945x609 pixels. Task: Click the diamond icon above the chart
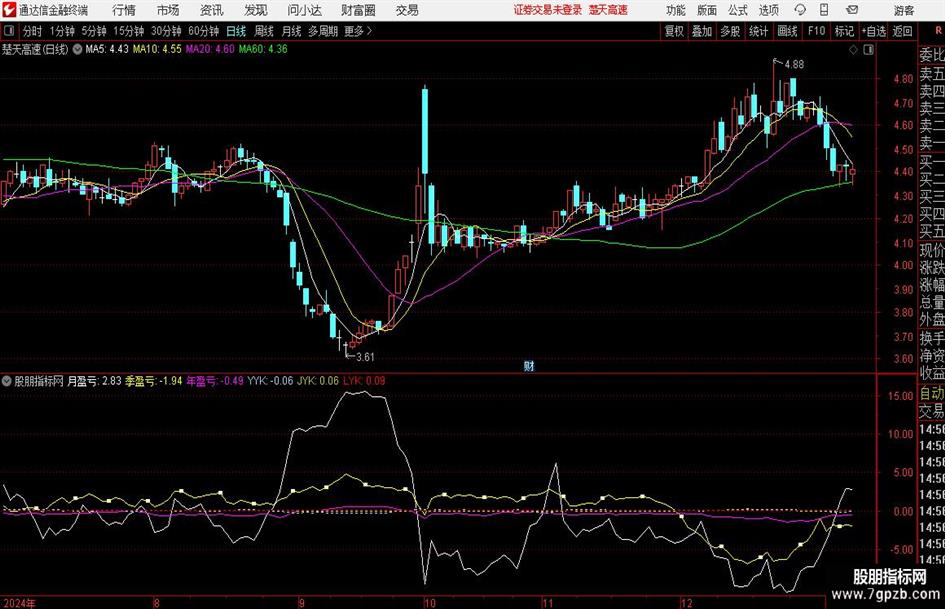point(853,50)
